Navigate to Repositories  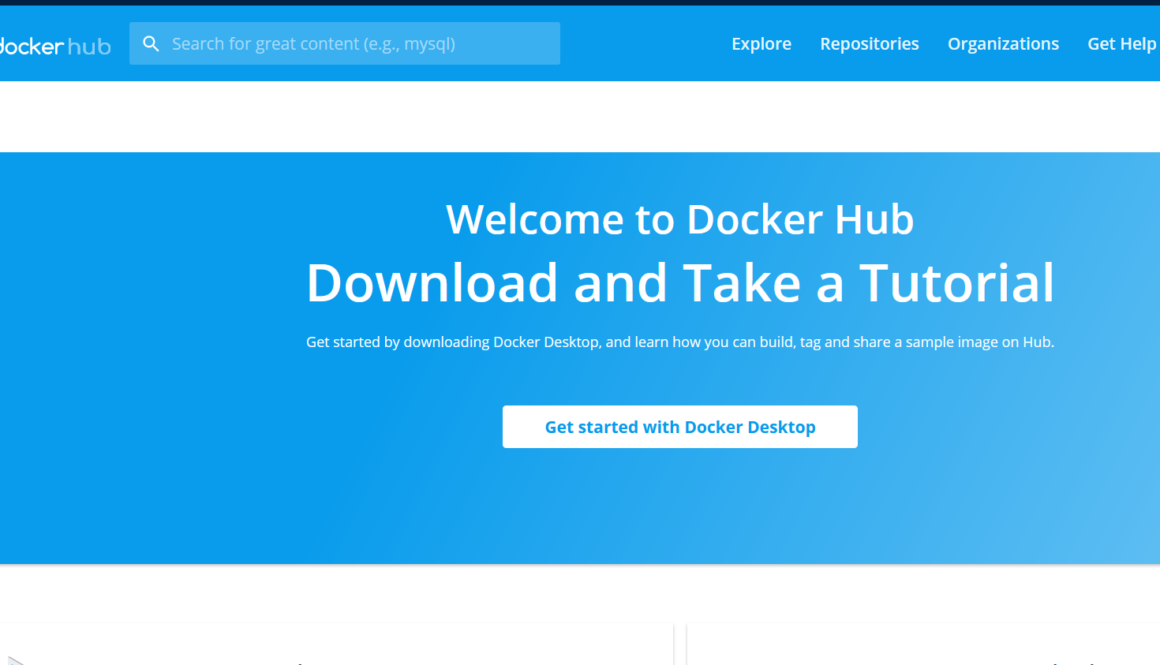869,43
